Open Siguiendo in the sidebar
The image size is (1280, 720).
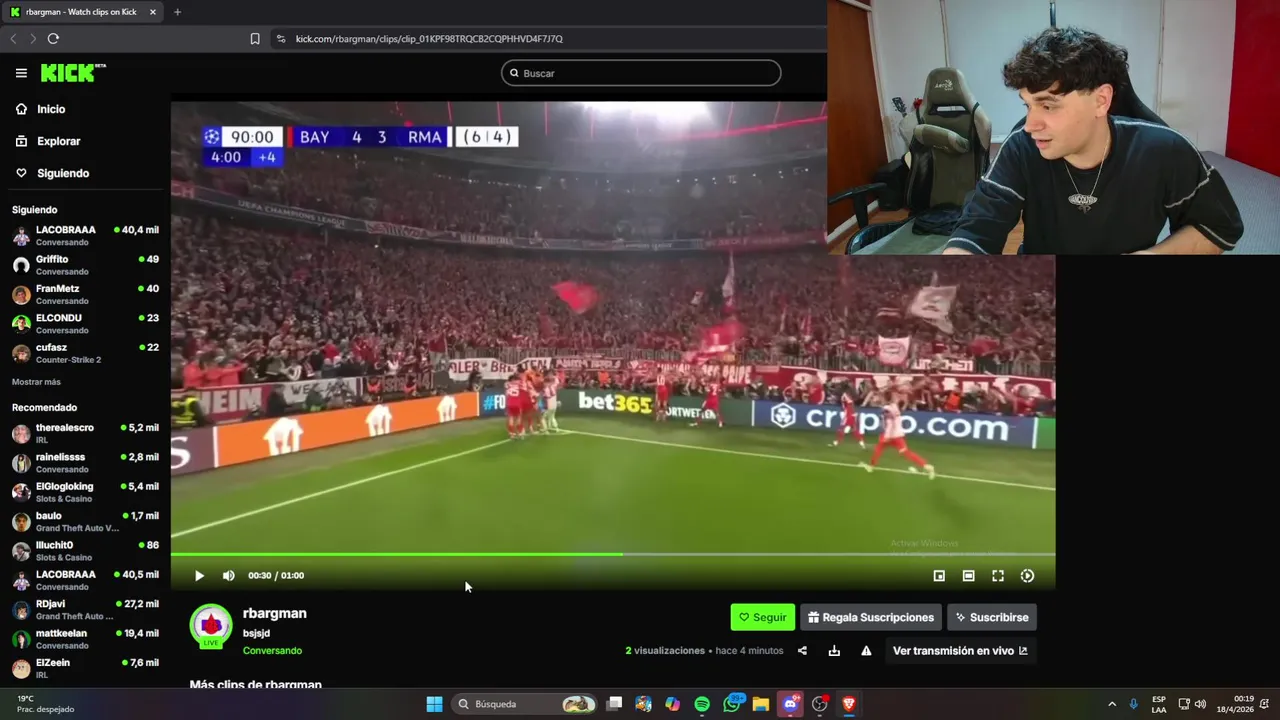(x=62, y=173)
